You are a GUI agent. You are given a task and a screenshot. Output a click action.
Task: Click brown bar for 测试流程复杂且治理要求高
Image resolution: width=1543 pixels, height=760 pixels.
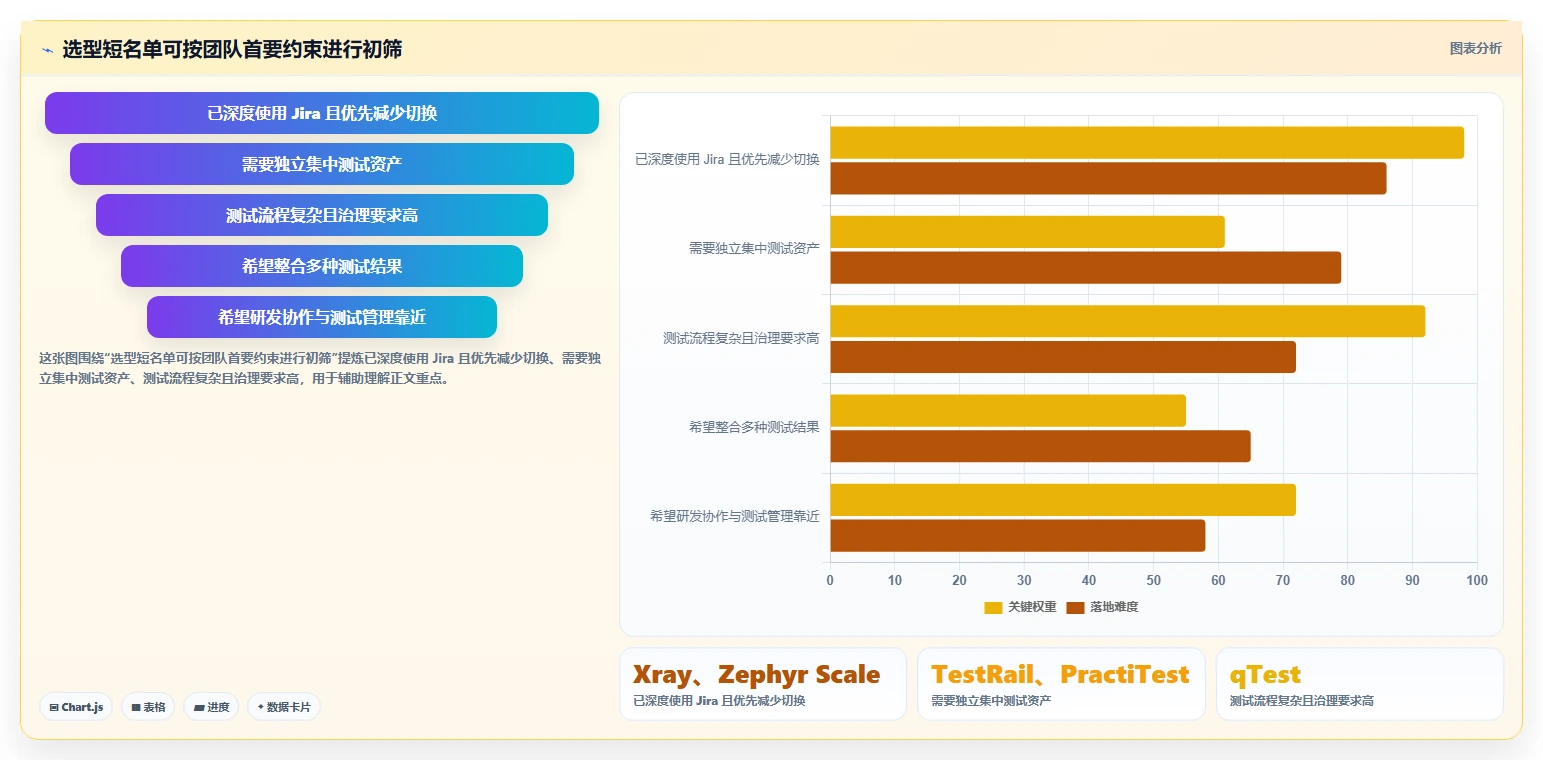point(1063,357)
